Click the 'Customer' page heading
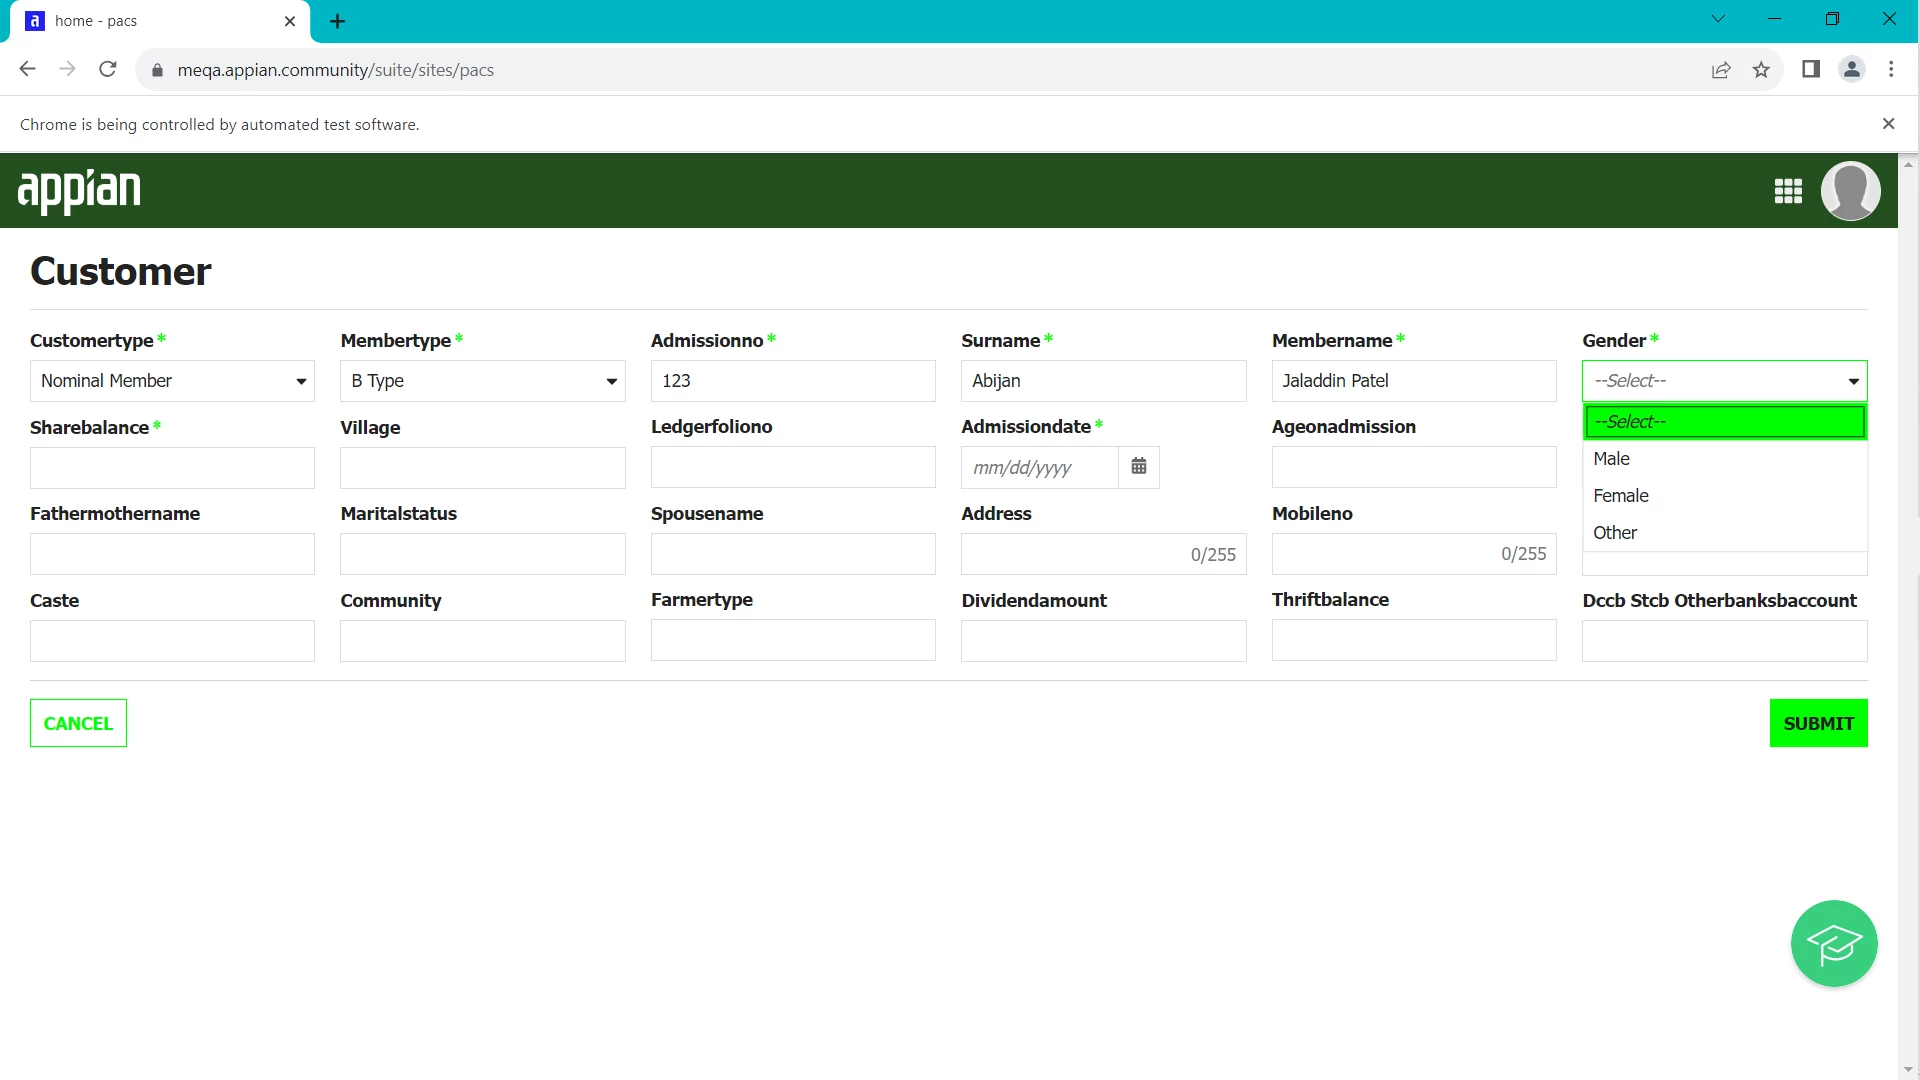Screen dimensions: 1920x1080 pyautogui.click(x=120, y=271)
